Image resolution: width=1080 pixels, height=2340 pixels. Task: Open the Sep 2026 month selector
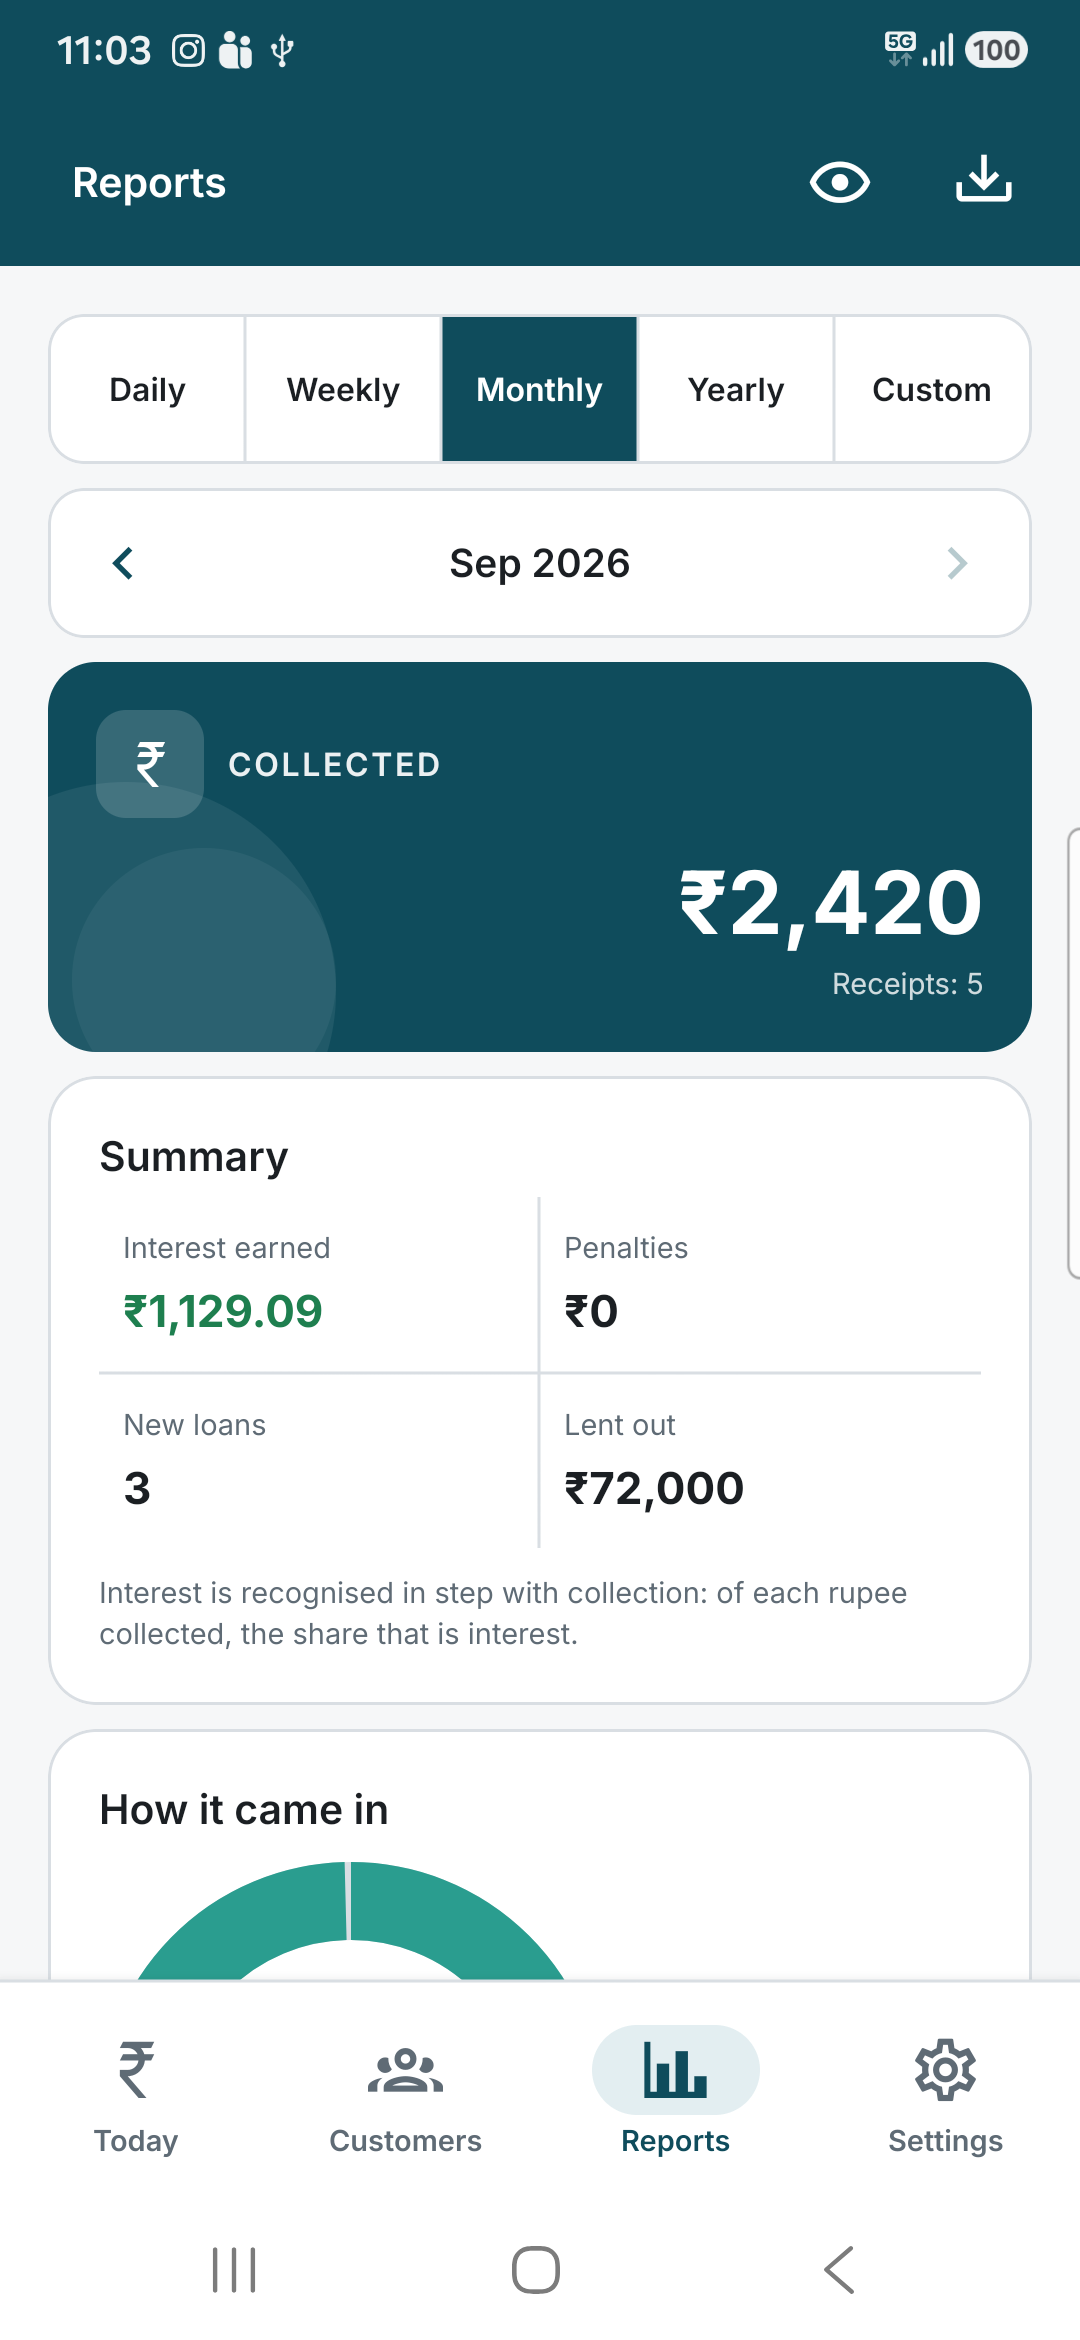click(540, 563)
